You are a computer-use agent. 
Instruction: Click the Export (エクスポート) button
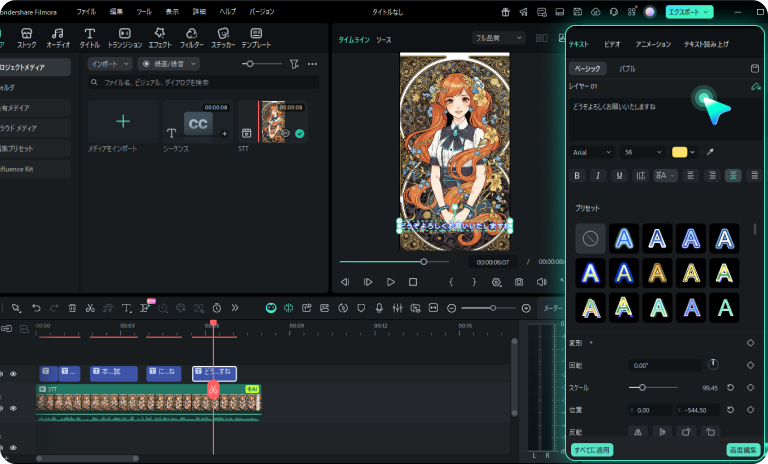[x=688, y=11]
